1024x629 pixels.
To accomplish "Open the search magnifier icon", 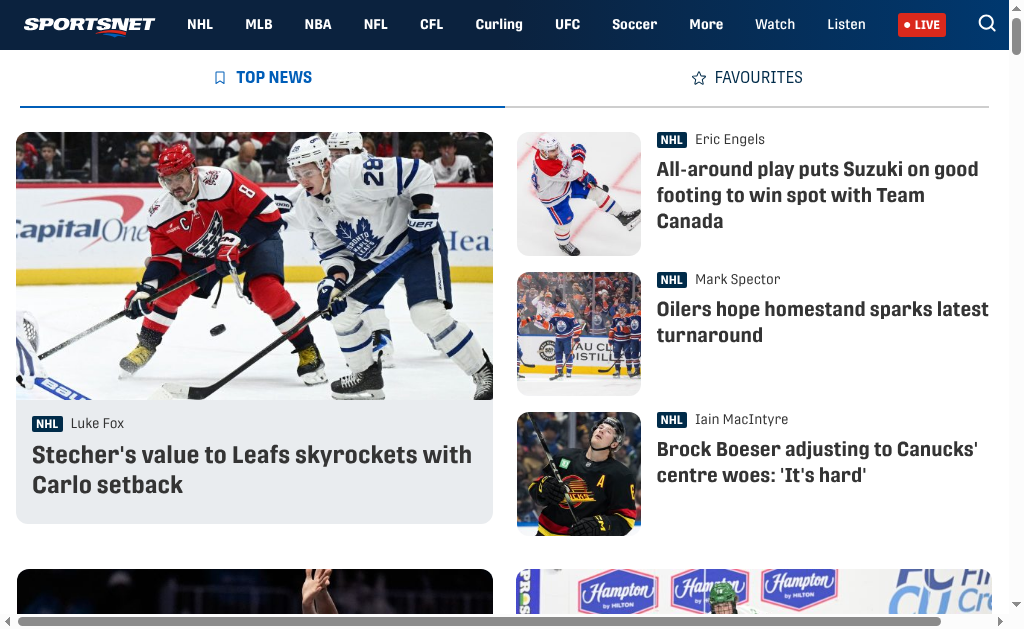I will tap(987, 24).
